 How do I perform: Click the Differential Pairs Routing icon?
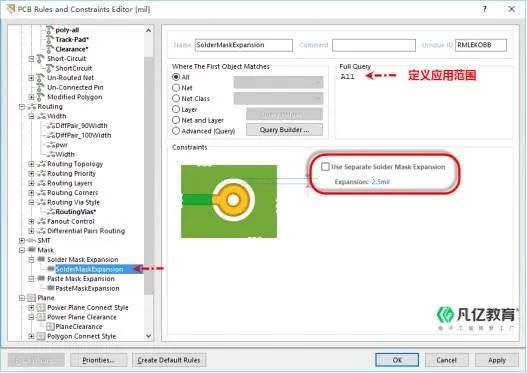41,231
